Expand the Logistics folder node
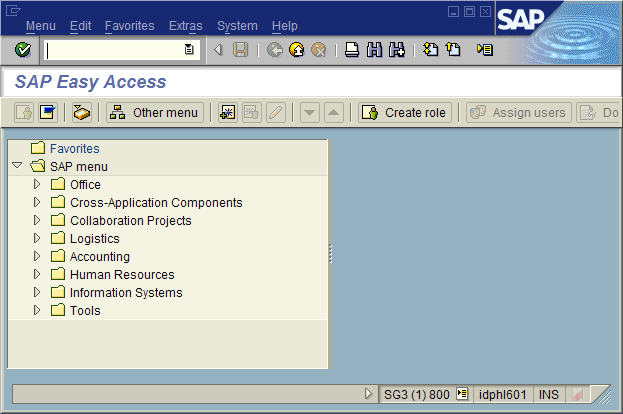The height and width of the screenshot is (414, 623). pyautogui.click(x=37, y=238)
